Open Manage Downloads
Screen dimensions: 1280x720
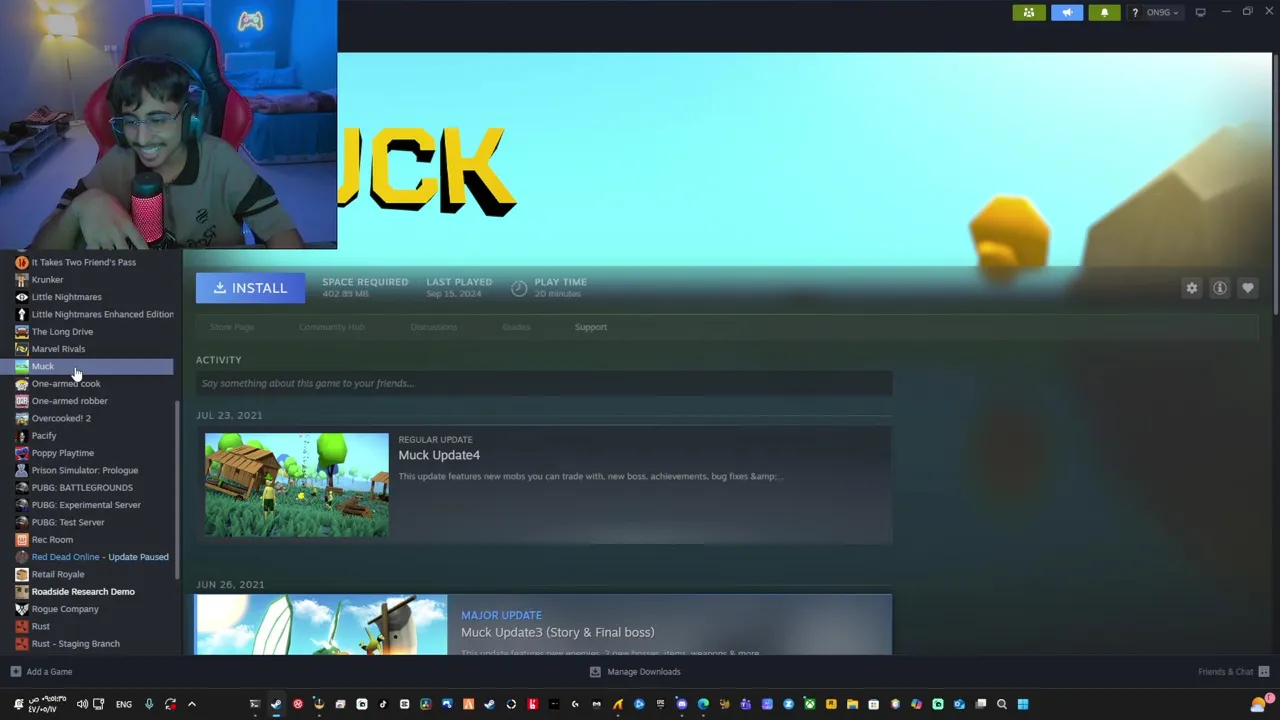pos(635,672)
